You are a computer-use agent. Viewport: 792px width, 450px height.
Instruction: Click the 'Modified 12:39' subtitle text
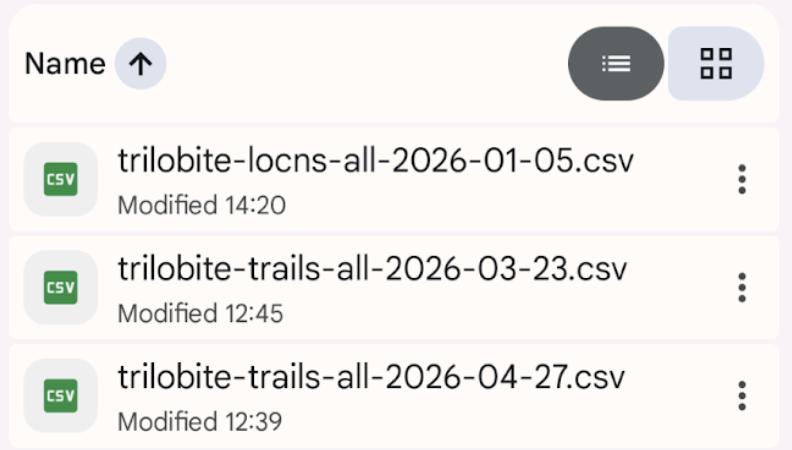[200, 422]
